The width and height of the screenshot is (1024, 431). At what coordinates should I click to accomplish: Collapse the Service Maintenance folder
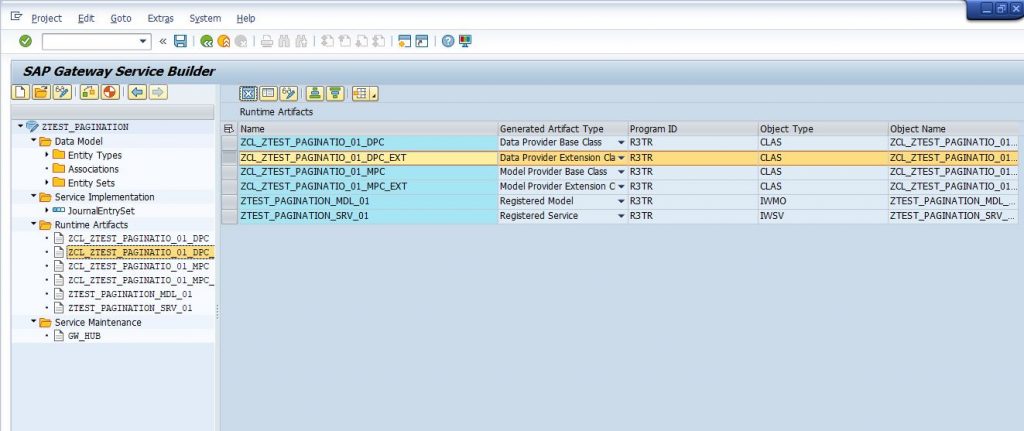33,322
